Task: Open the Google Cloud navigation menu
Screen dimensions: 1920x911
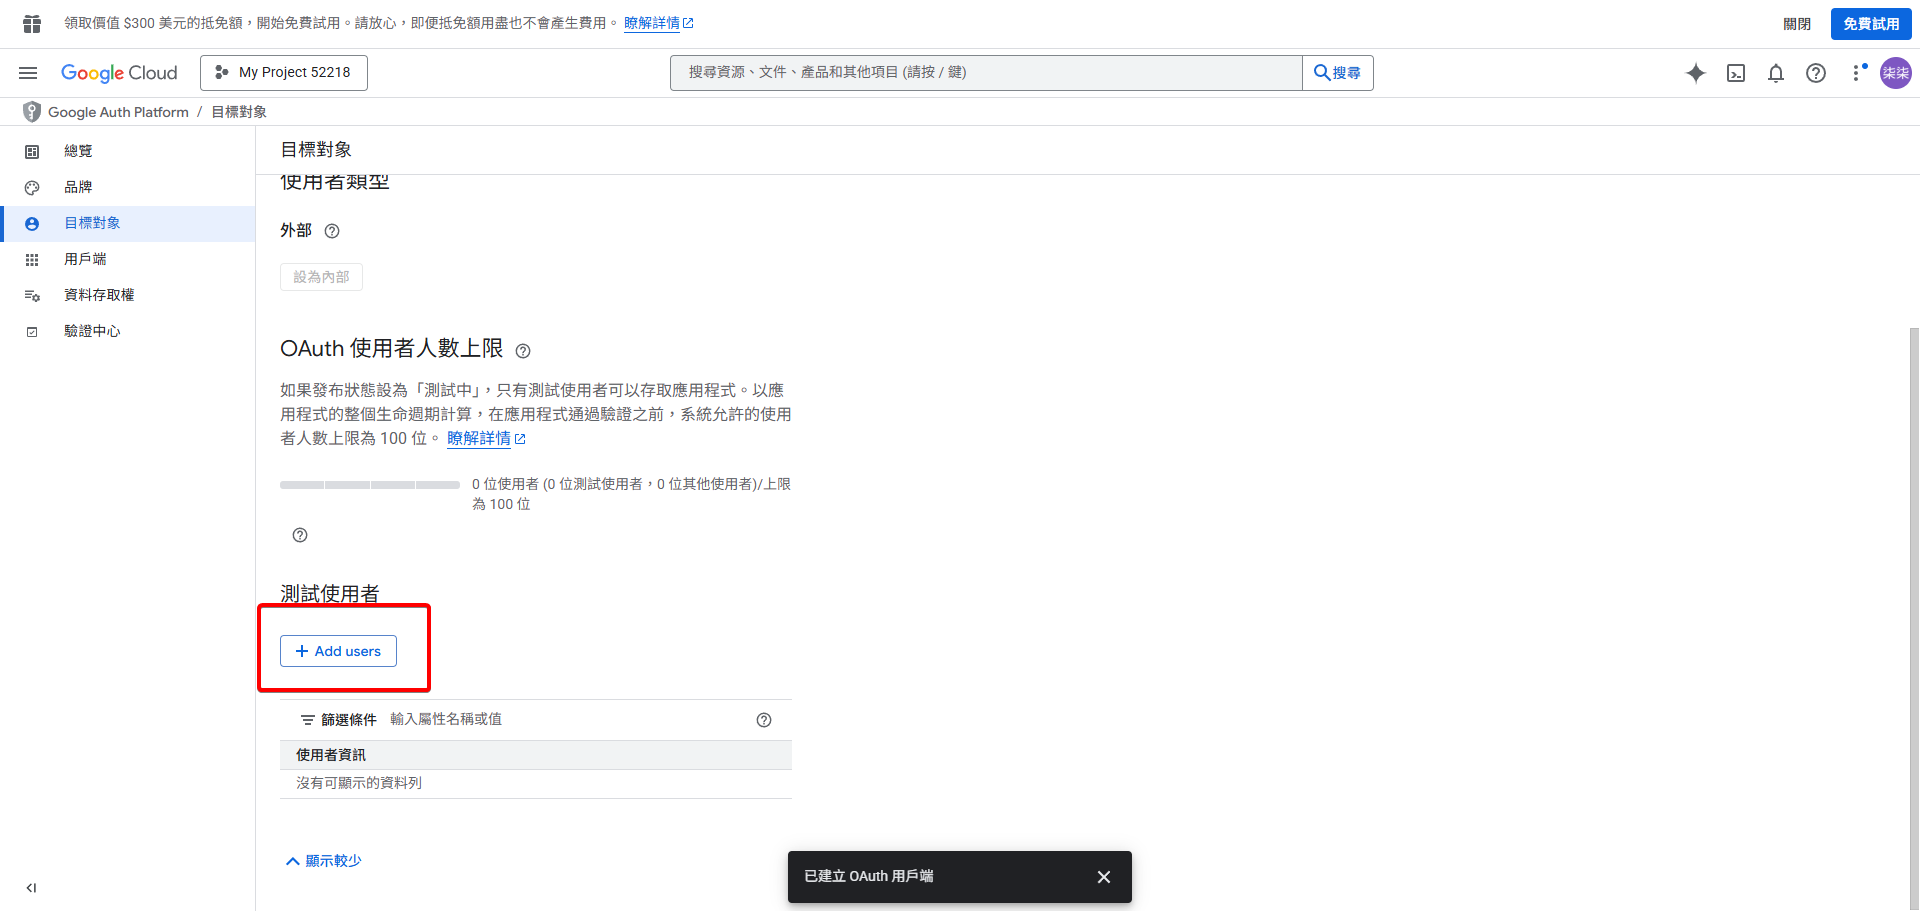Action: [x=27, y=72]
